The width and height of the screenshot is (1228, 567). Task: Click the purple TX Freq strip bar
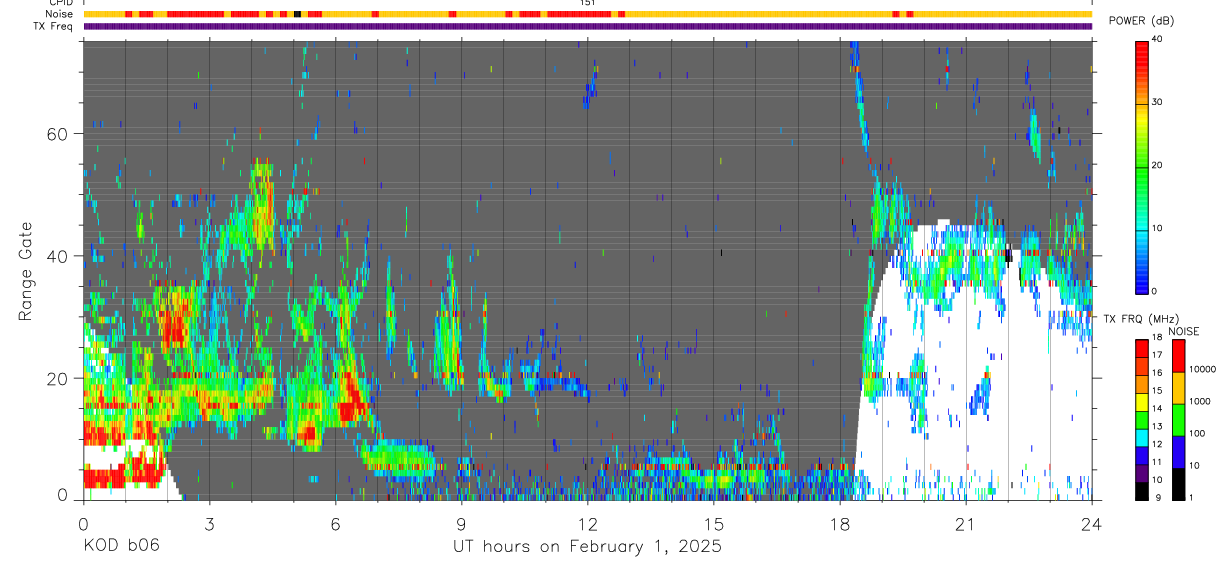click(587, 27)
